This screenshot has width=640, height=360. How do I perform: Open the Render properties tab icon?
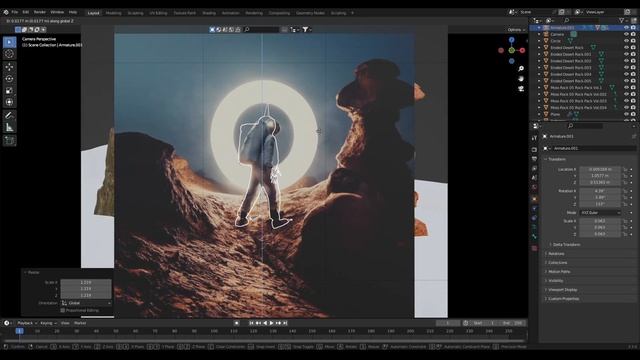[534, 149]
